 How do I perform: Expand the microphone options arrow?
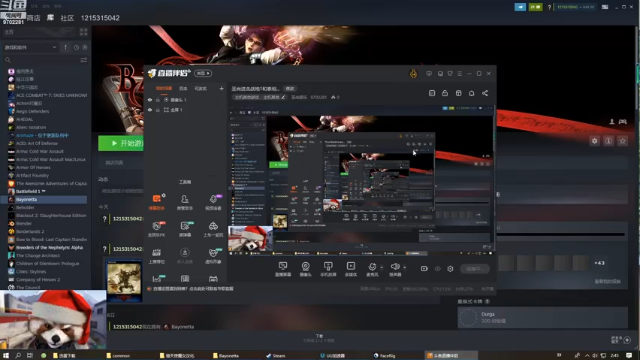(382, 268)
